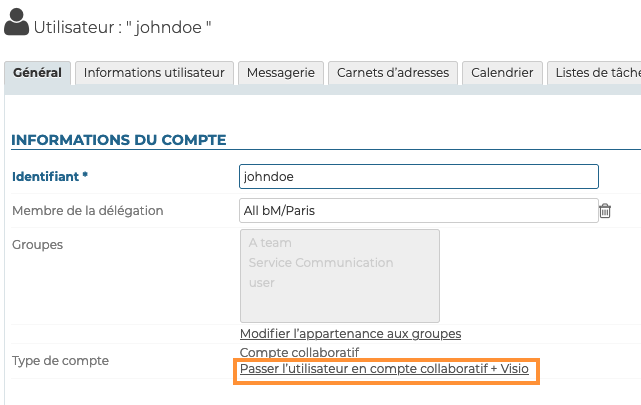
Task: Click Passer l'utilisateur en compte collaboratif + Visio
Action: click(384, 370)
